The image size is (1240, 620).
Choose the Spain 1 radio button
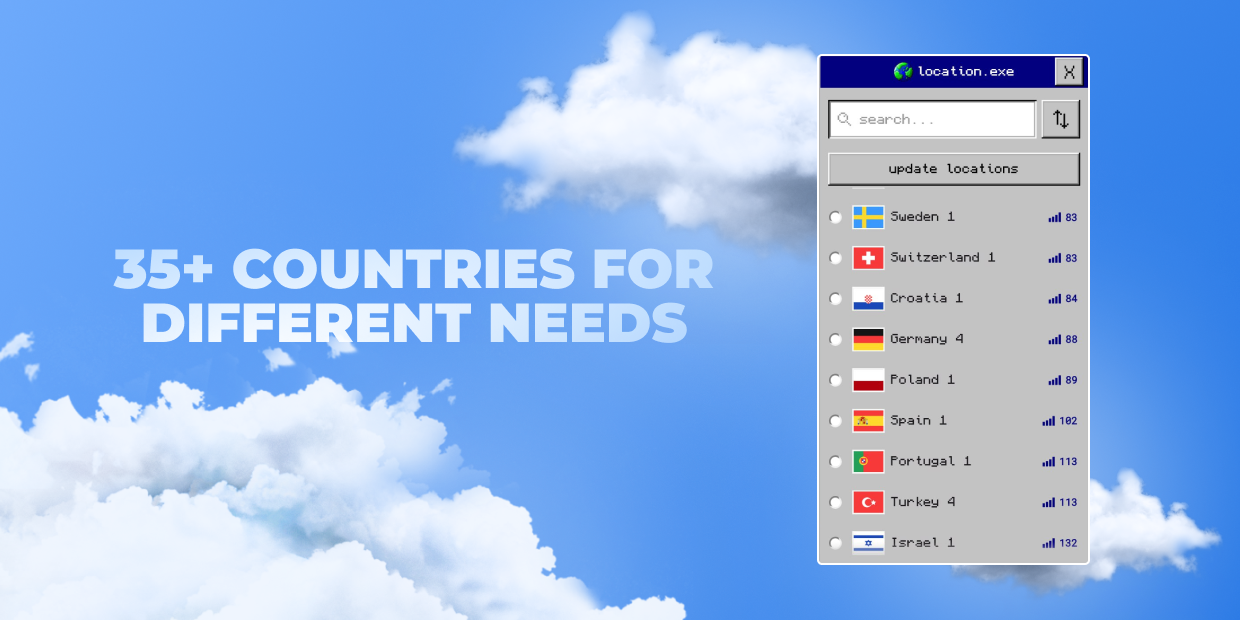coord(836,421)
